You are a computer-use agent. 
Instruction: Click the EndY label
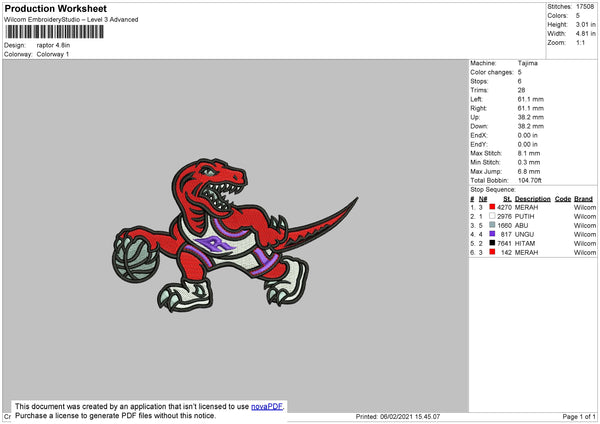click(x=479, y=144)
